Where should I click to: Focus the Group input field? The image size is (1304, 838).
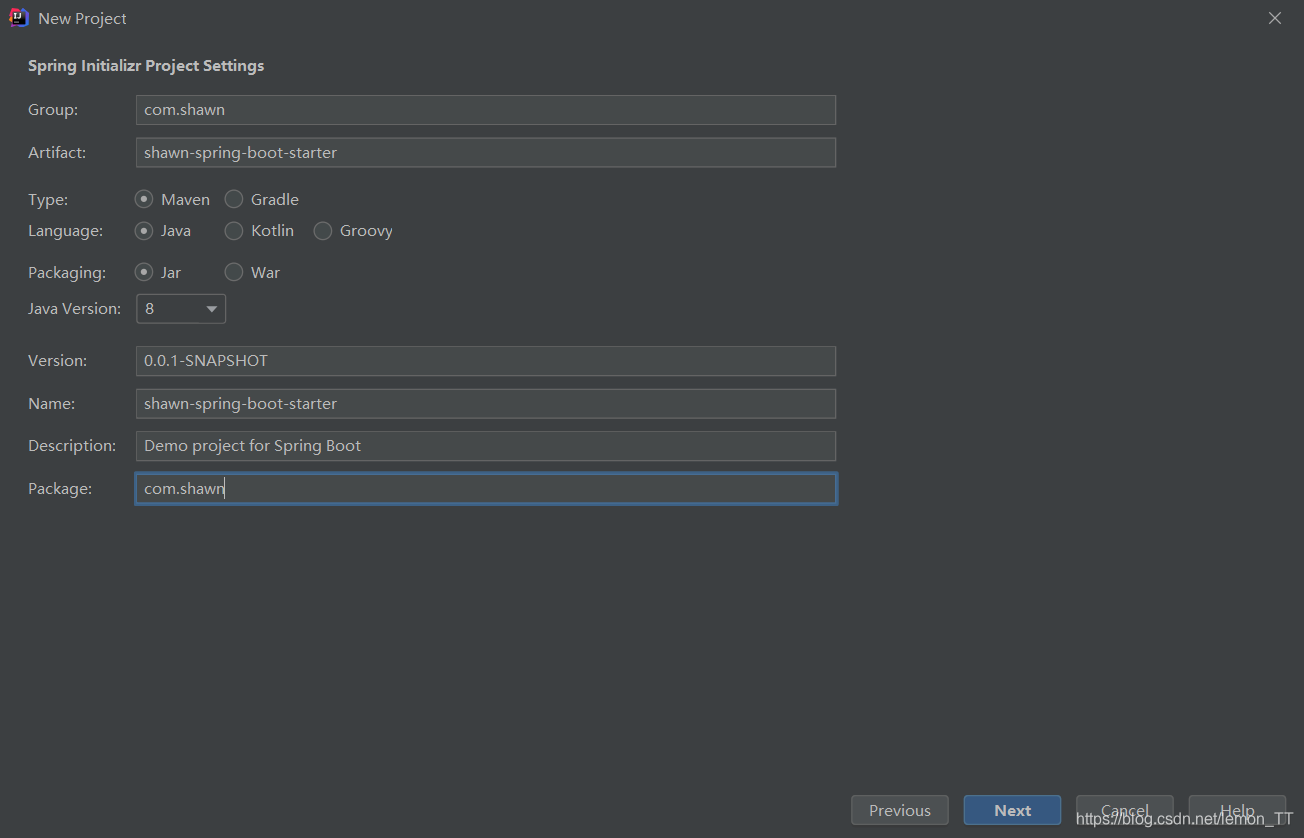486,110
